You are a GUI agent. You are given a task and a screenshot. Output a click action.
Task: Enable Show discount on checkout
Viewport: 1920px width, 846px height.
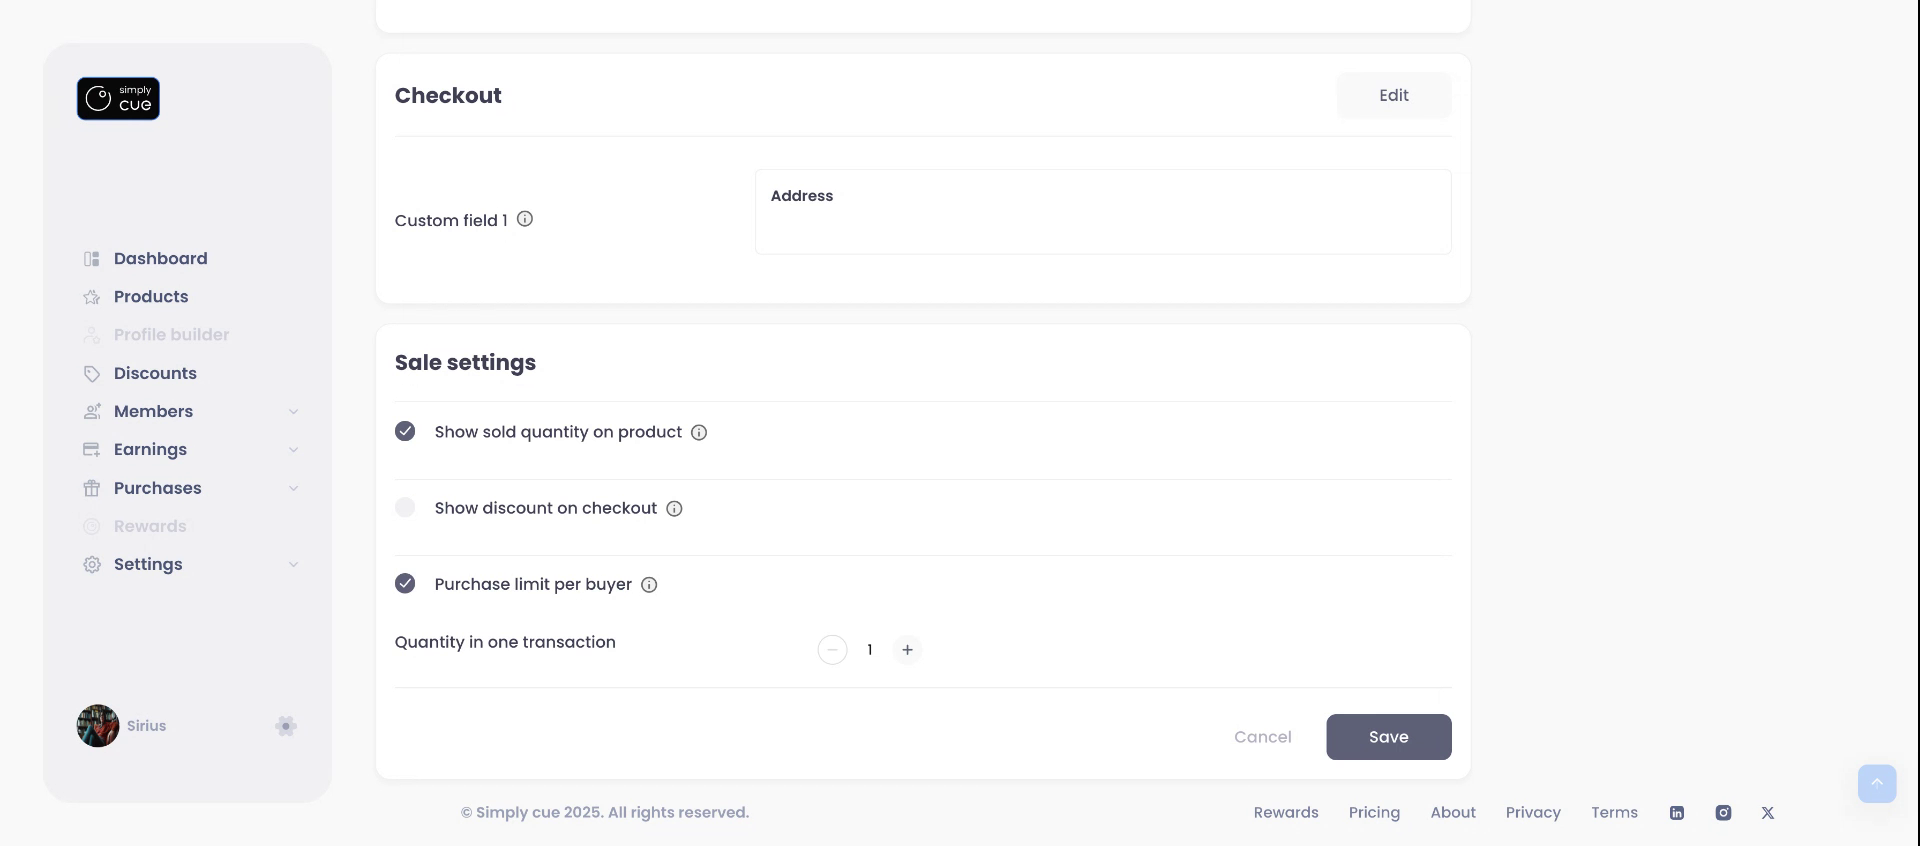[x=405, y=507]
